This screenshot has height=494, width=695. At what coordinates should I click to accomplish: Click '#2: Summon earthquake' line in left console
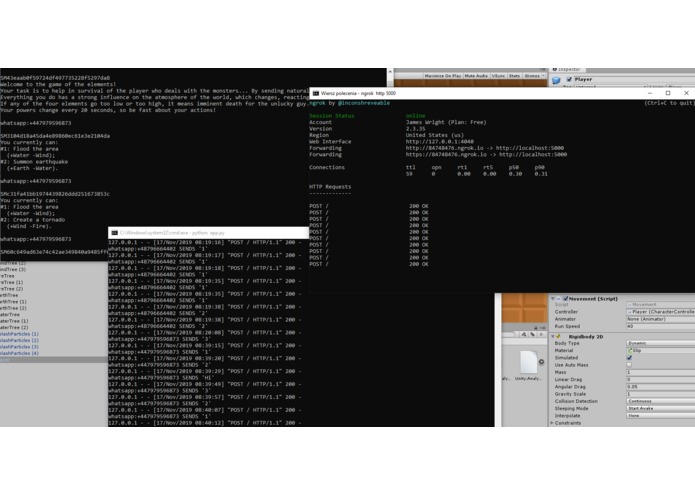34,162
